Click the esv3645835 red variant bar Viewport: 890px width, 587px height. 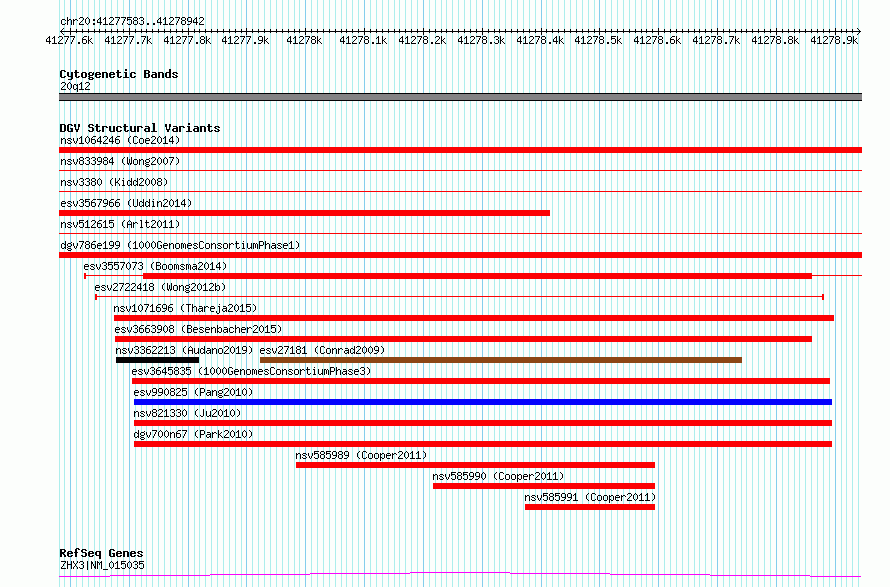click(x=481, y=381)
